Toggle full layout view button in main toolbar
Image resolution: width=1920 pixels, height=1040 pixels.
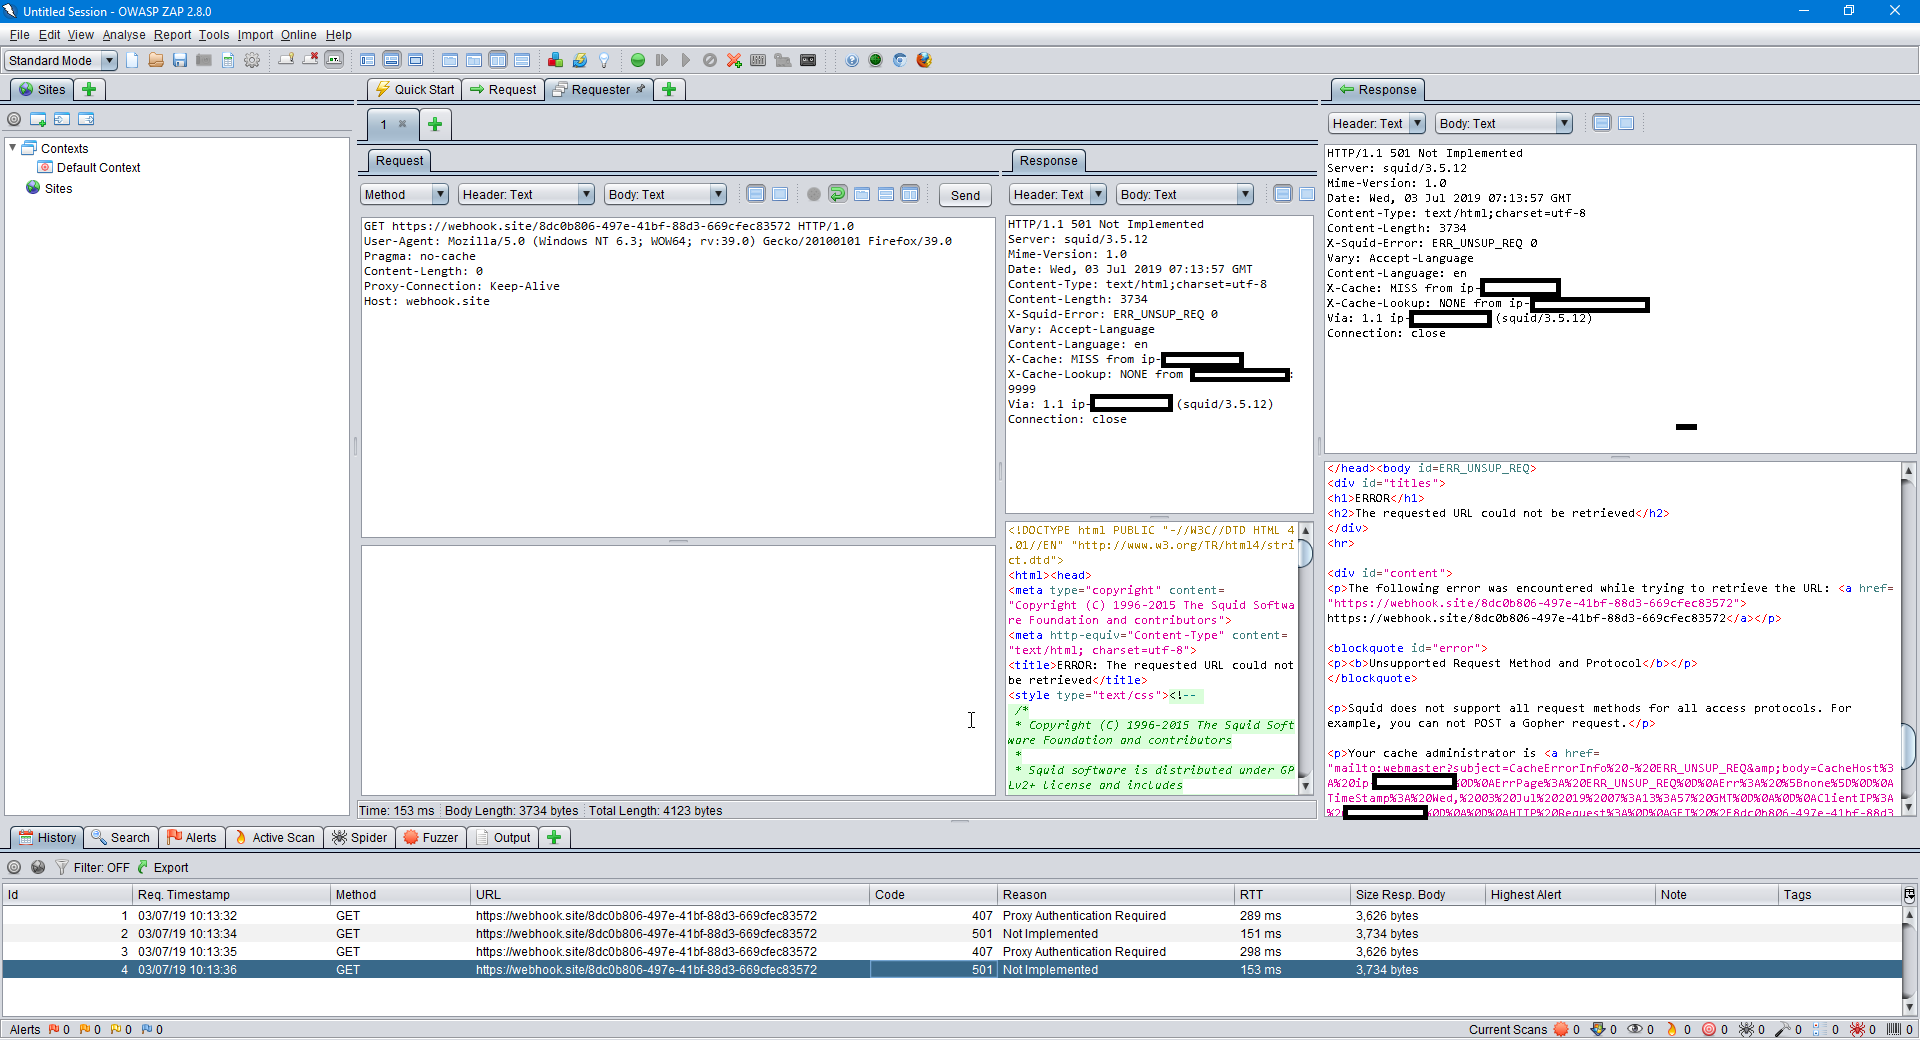point(416,60)
